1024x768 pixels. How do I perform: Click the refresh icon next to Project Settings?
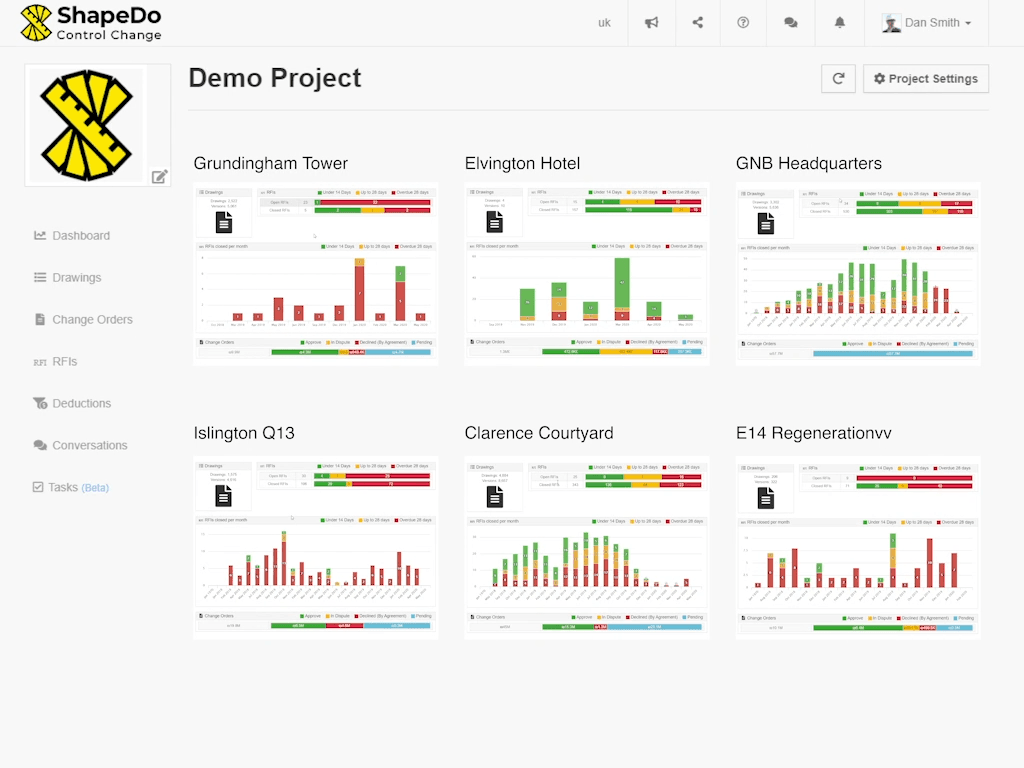(838, 78)
